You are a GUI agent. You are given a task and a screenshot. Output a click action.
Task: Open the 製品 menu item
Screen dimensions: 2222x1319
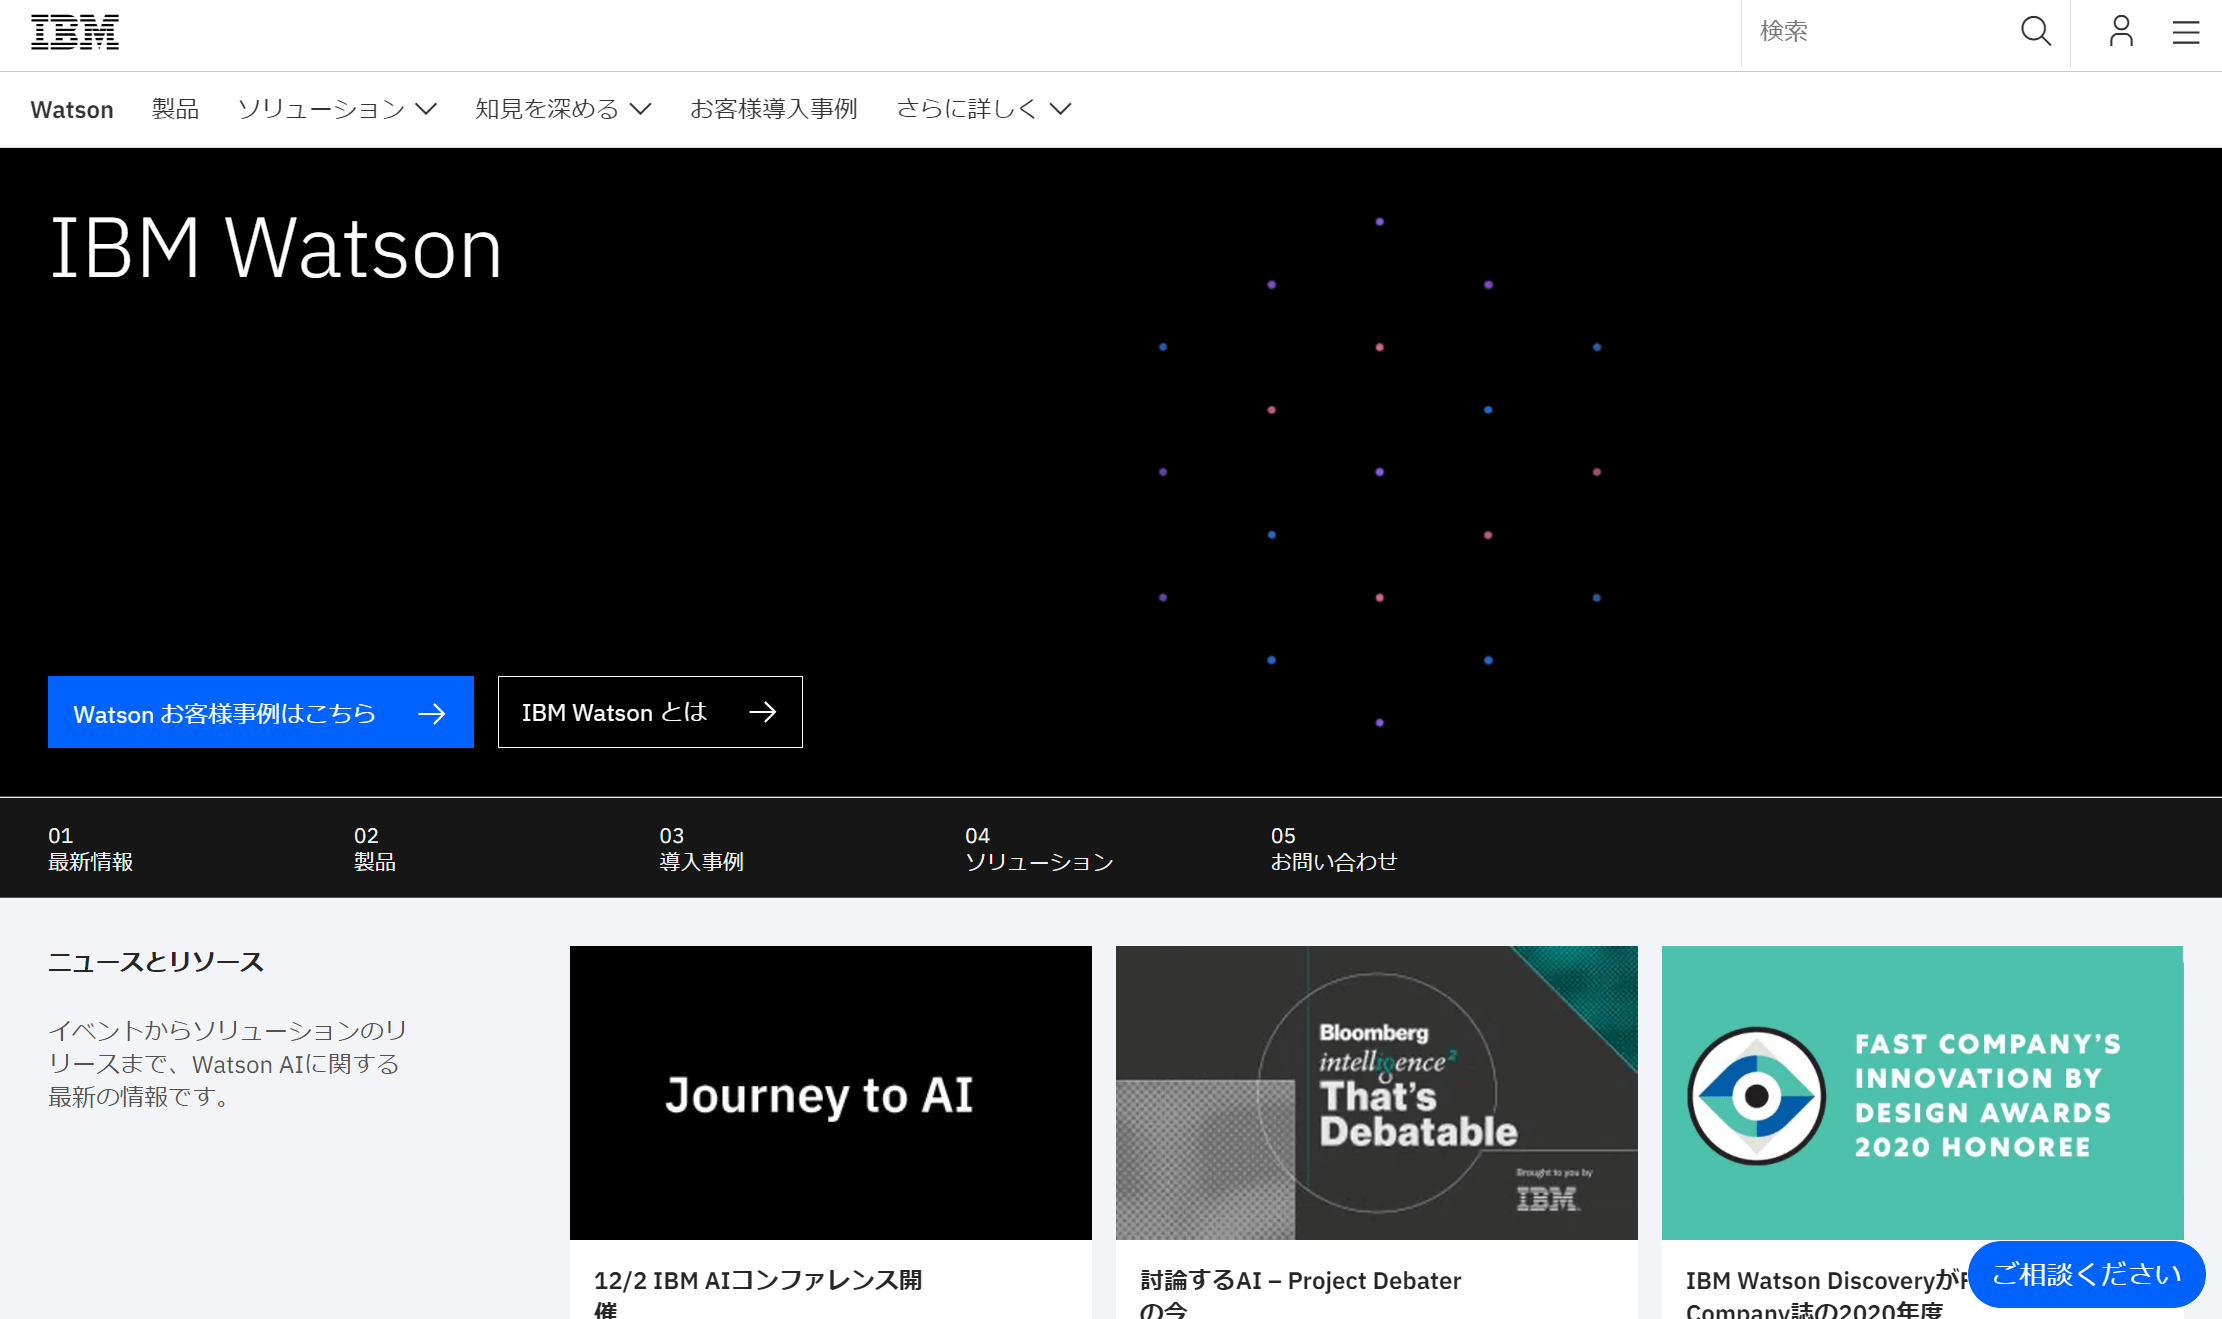tap(175, 108)
